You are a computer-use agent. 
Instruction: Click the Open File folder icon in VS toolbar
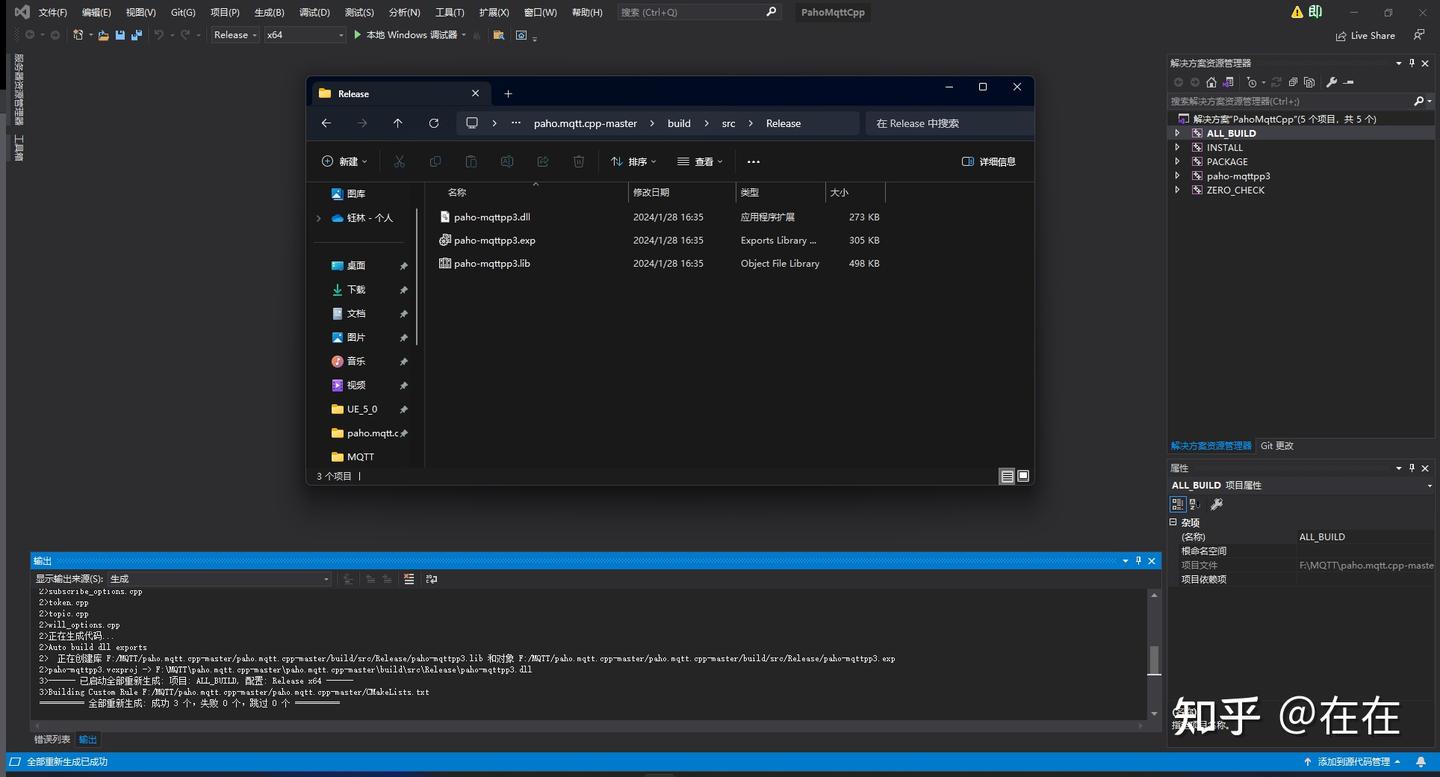pyautogui.click(x=103, y=35)
